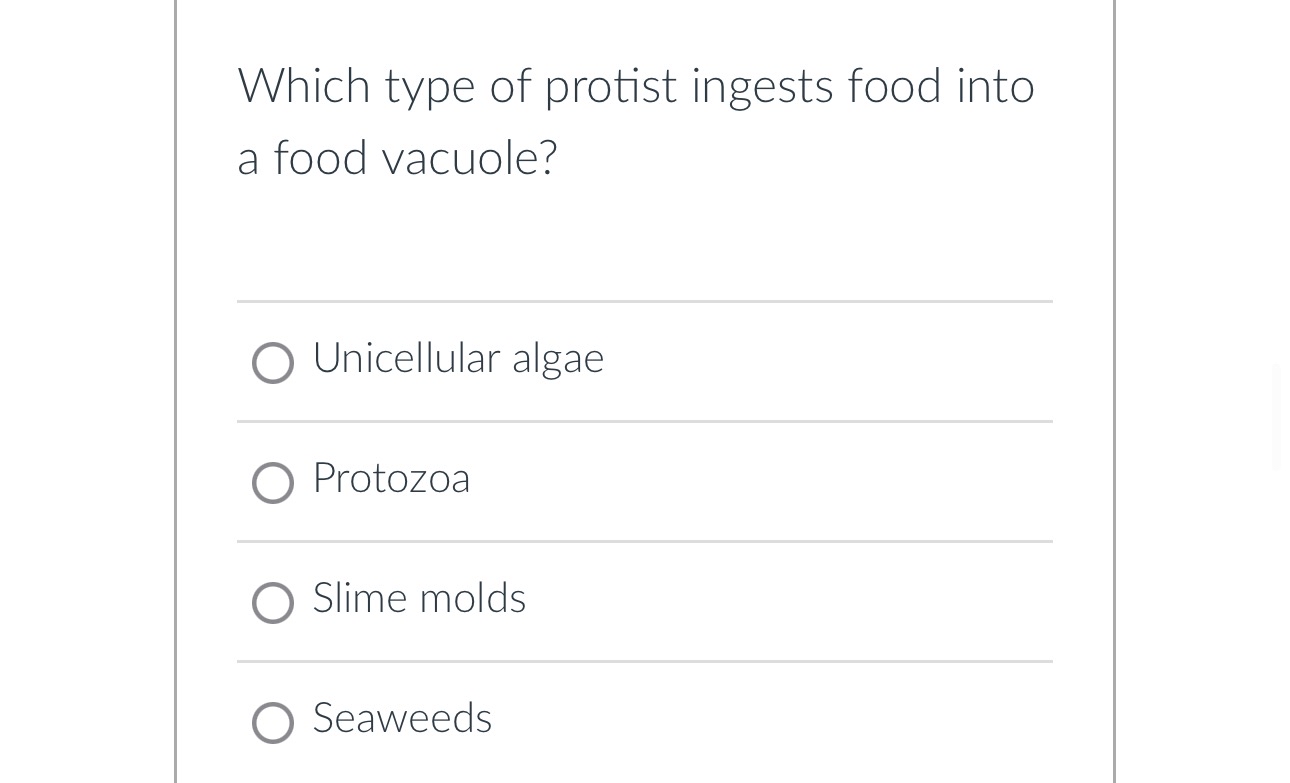Click the Protozoa answer text
1290x783 pixels.
click(391, 479)
